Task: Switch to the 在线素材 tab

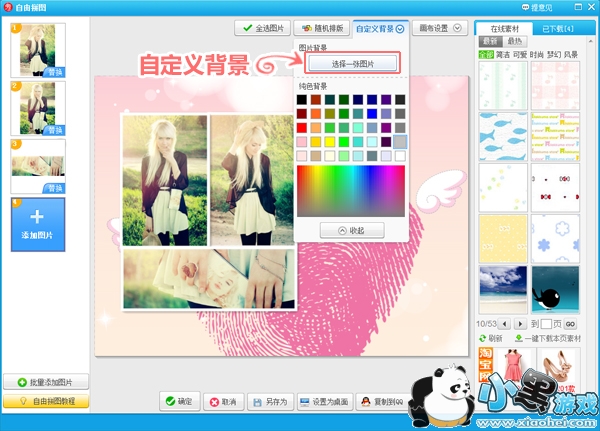Action: tap(504, 29)
